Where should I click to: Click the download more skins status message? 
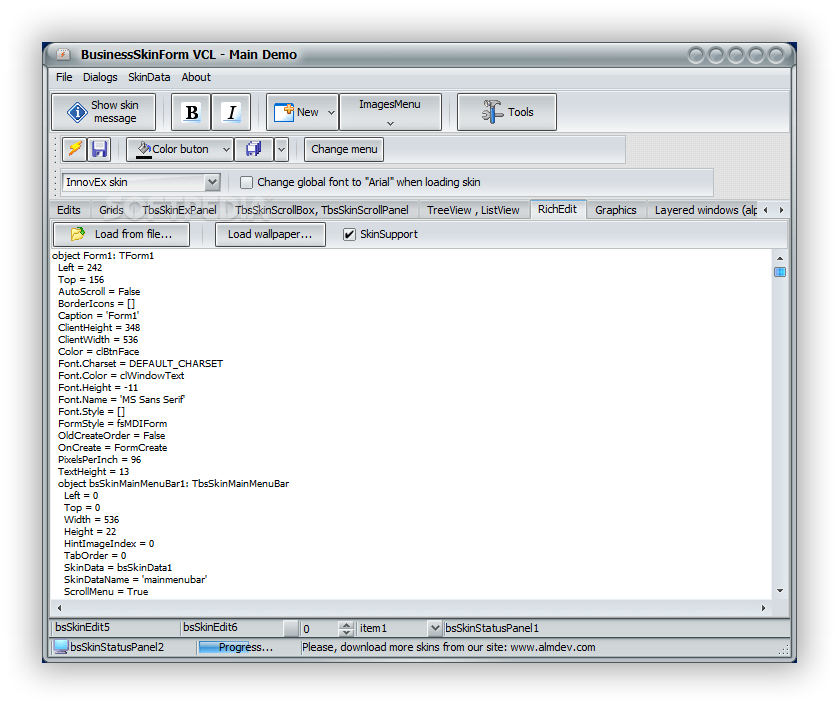coord(448,647)
